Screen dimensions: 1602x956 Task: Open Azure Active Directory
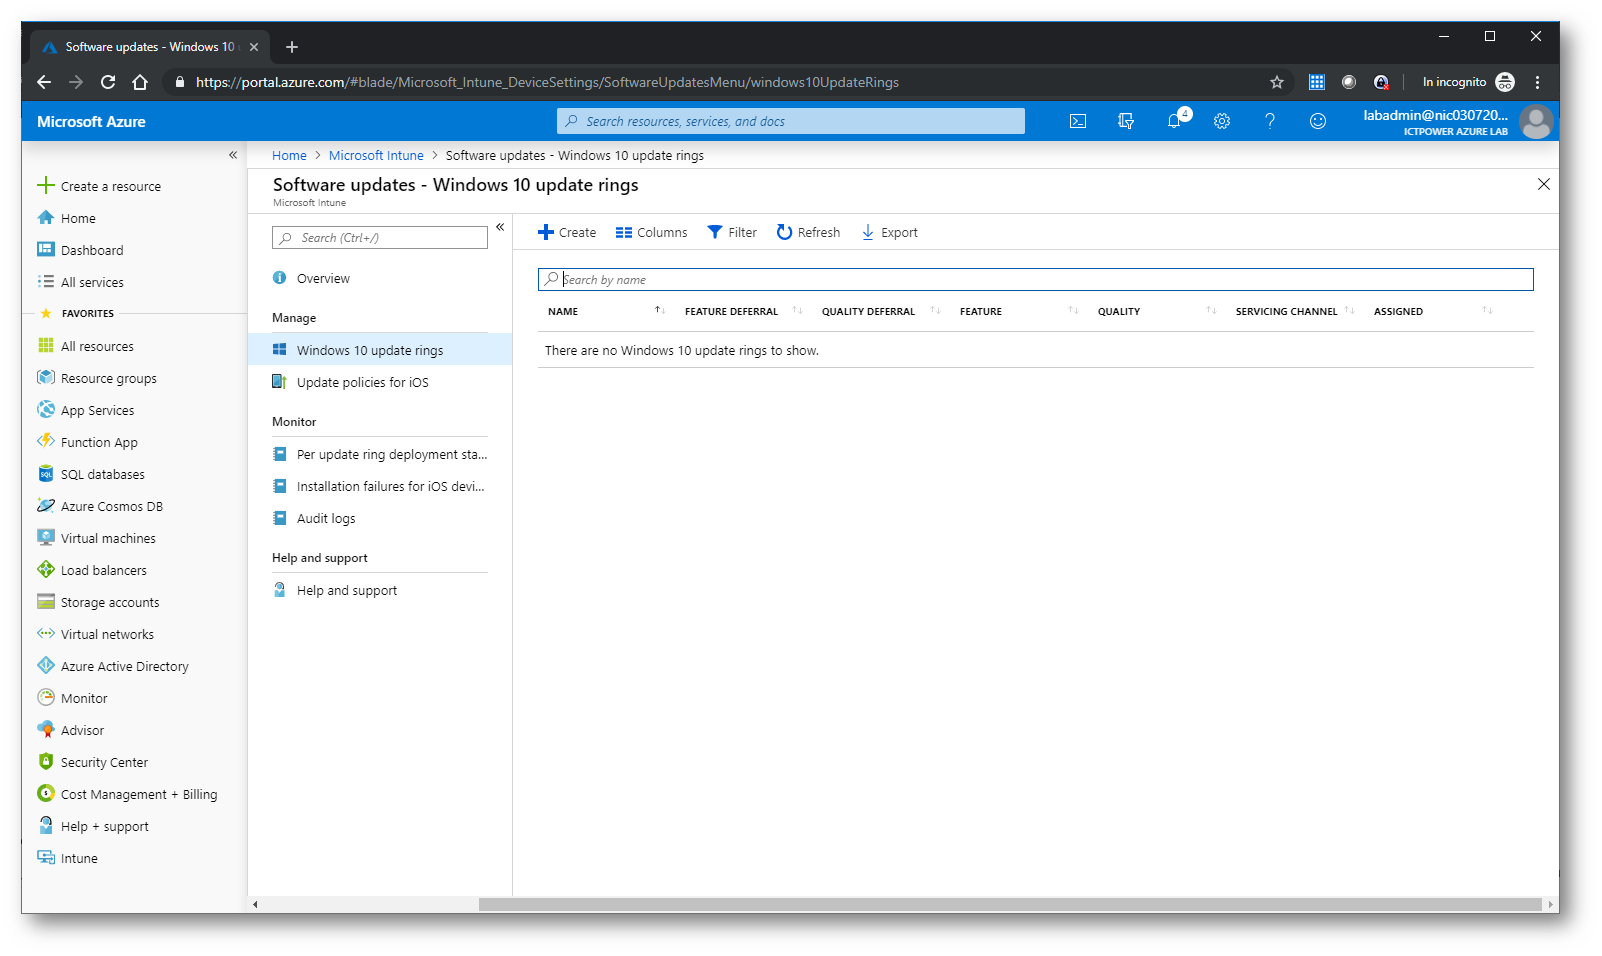click(x=113, y=666)
